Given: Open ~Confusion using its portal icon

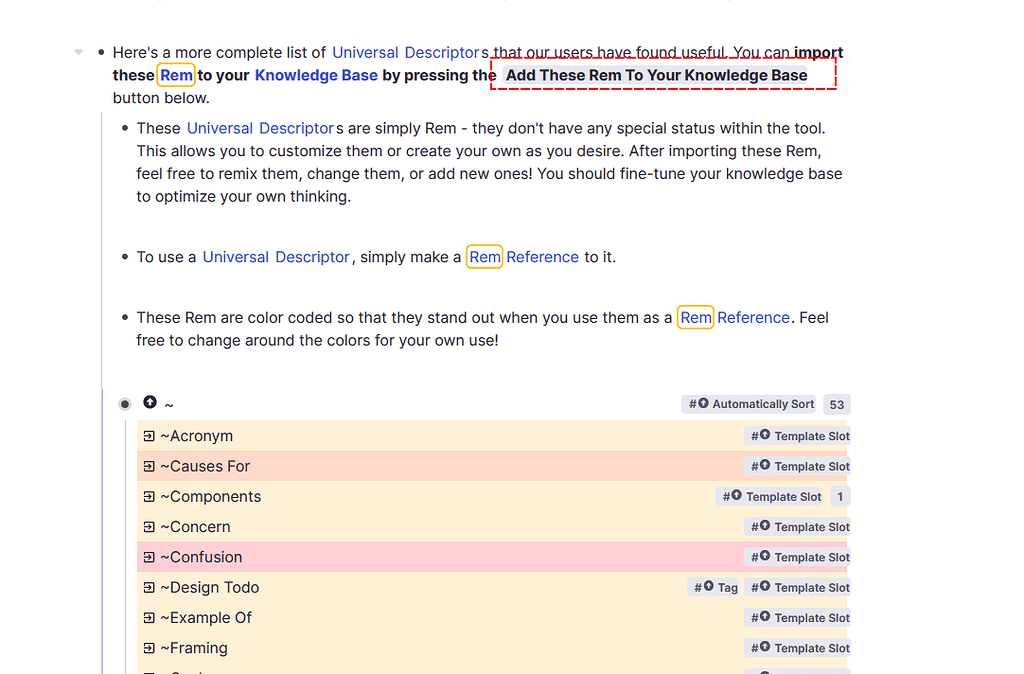Looking at the screenshot, I should click(x=148, y=557).
